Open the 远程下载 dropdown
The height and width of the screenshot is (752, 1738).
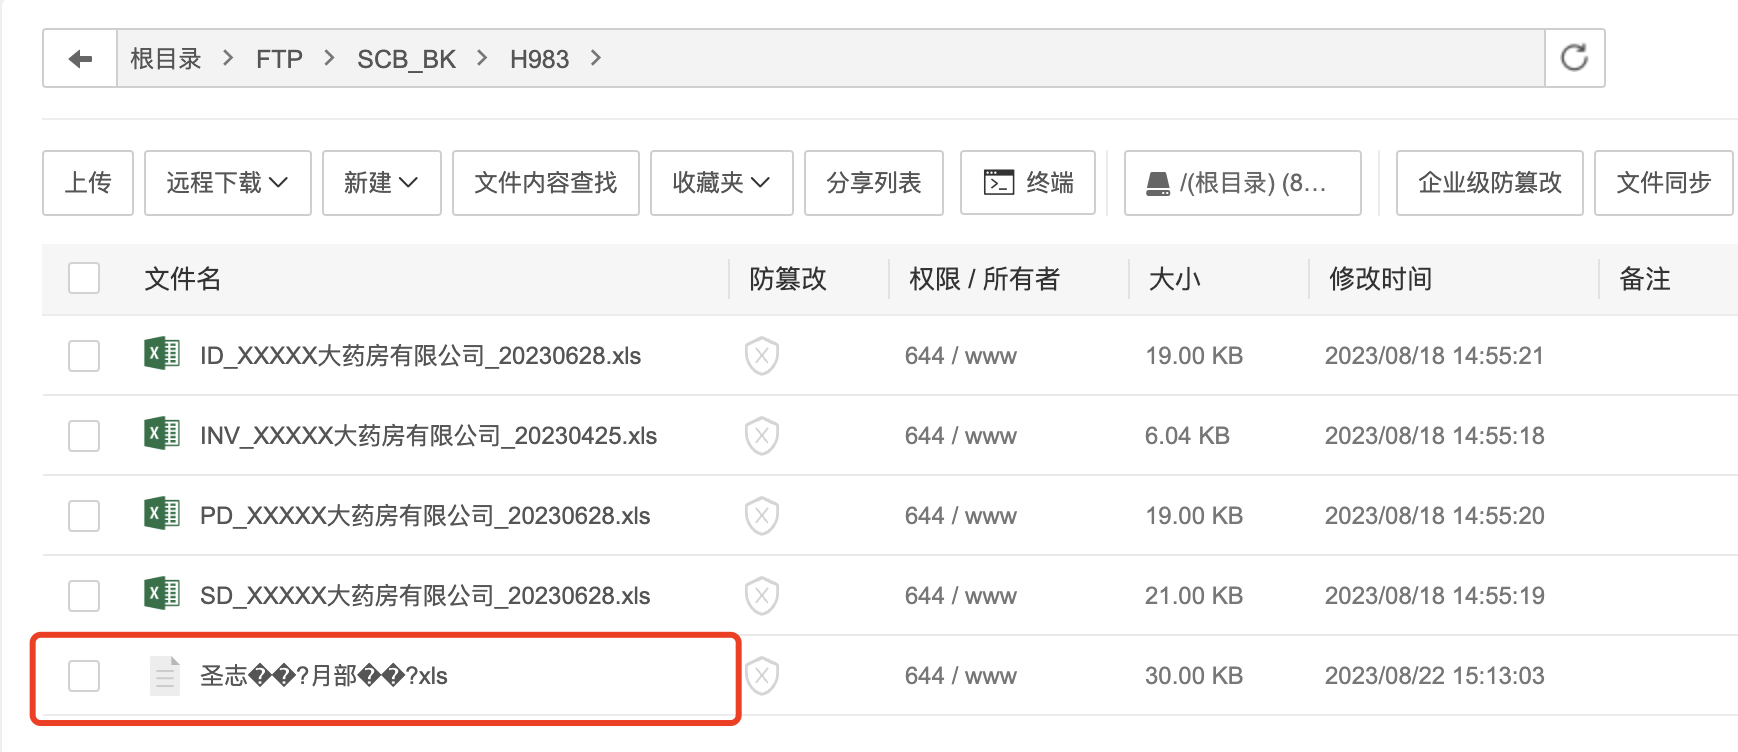228,183
